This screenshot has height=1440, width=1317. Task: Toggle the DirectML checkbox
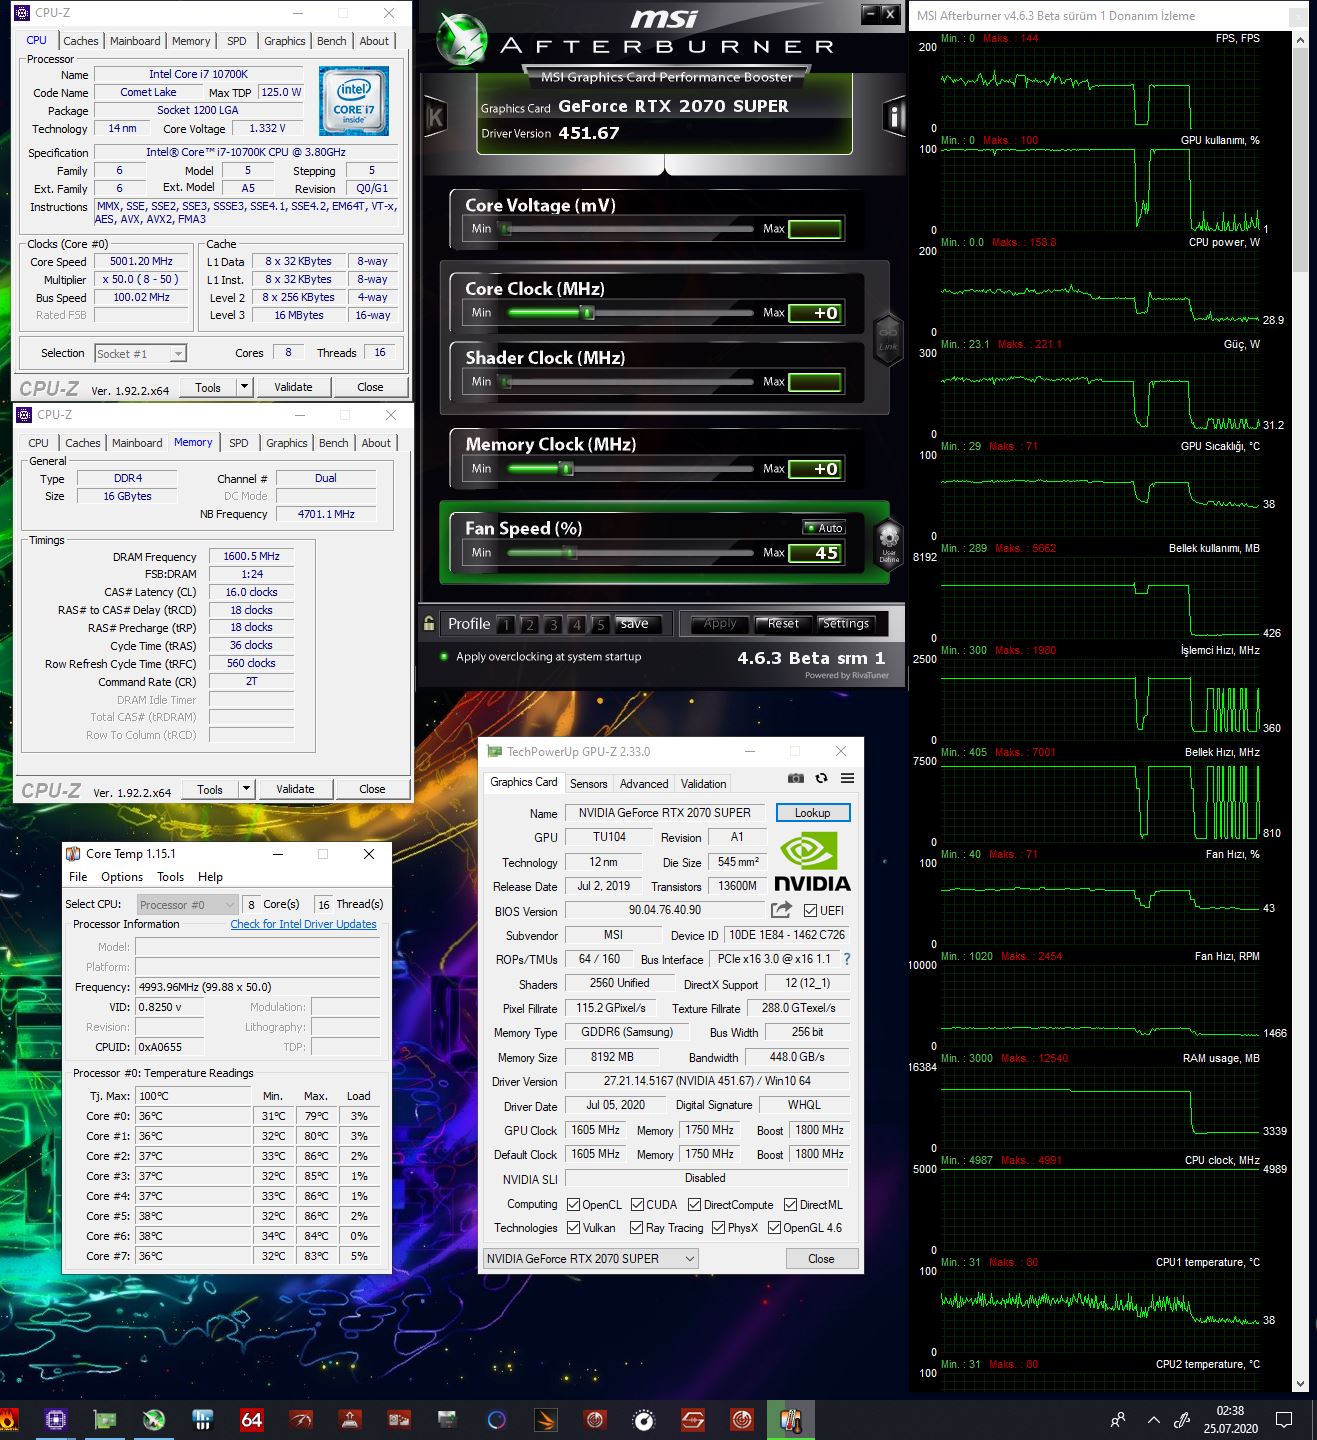tap(790, 1205)
